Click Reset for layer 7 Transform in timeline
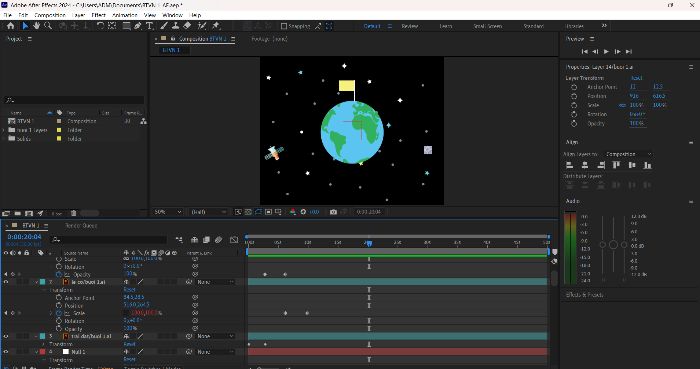The height and width of the screenshot is (369, 700). (129, 290)
